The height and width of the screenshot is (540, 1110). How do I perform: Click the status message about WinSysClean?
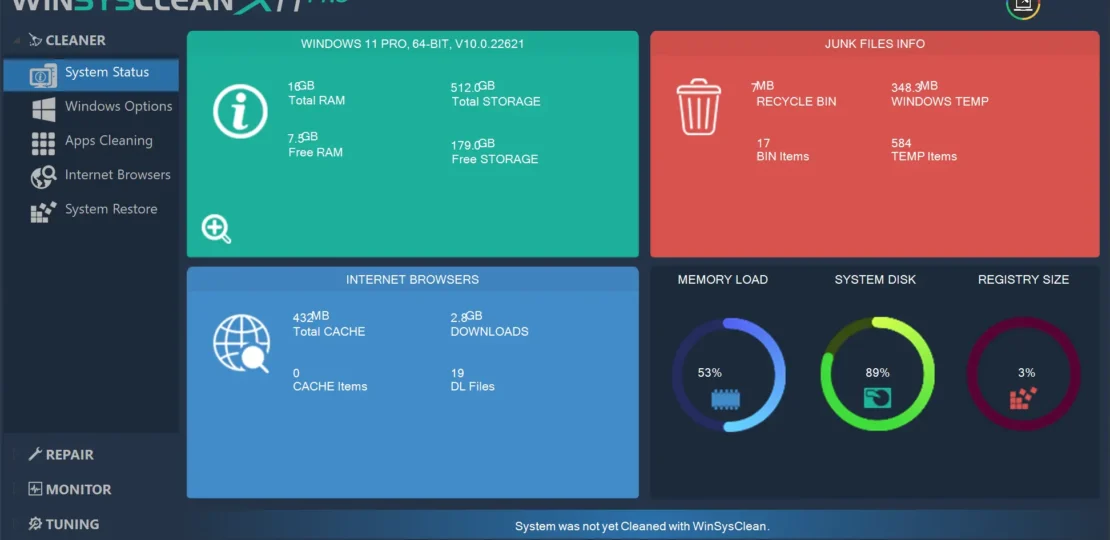[642, 527]
